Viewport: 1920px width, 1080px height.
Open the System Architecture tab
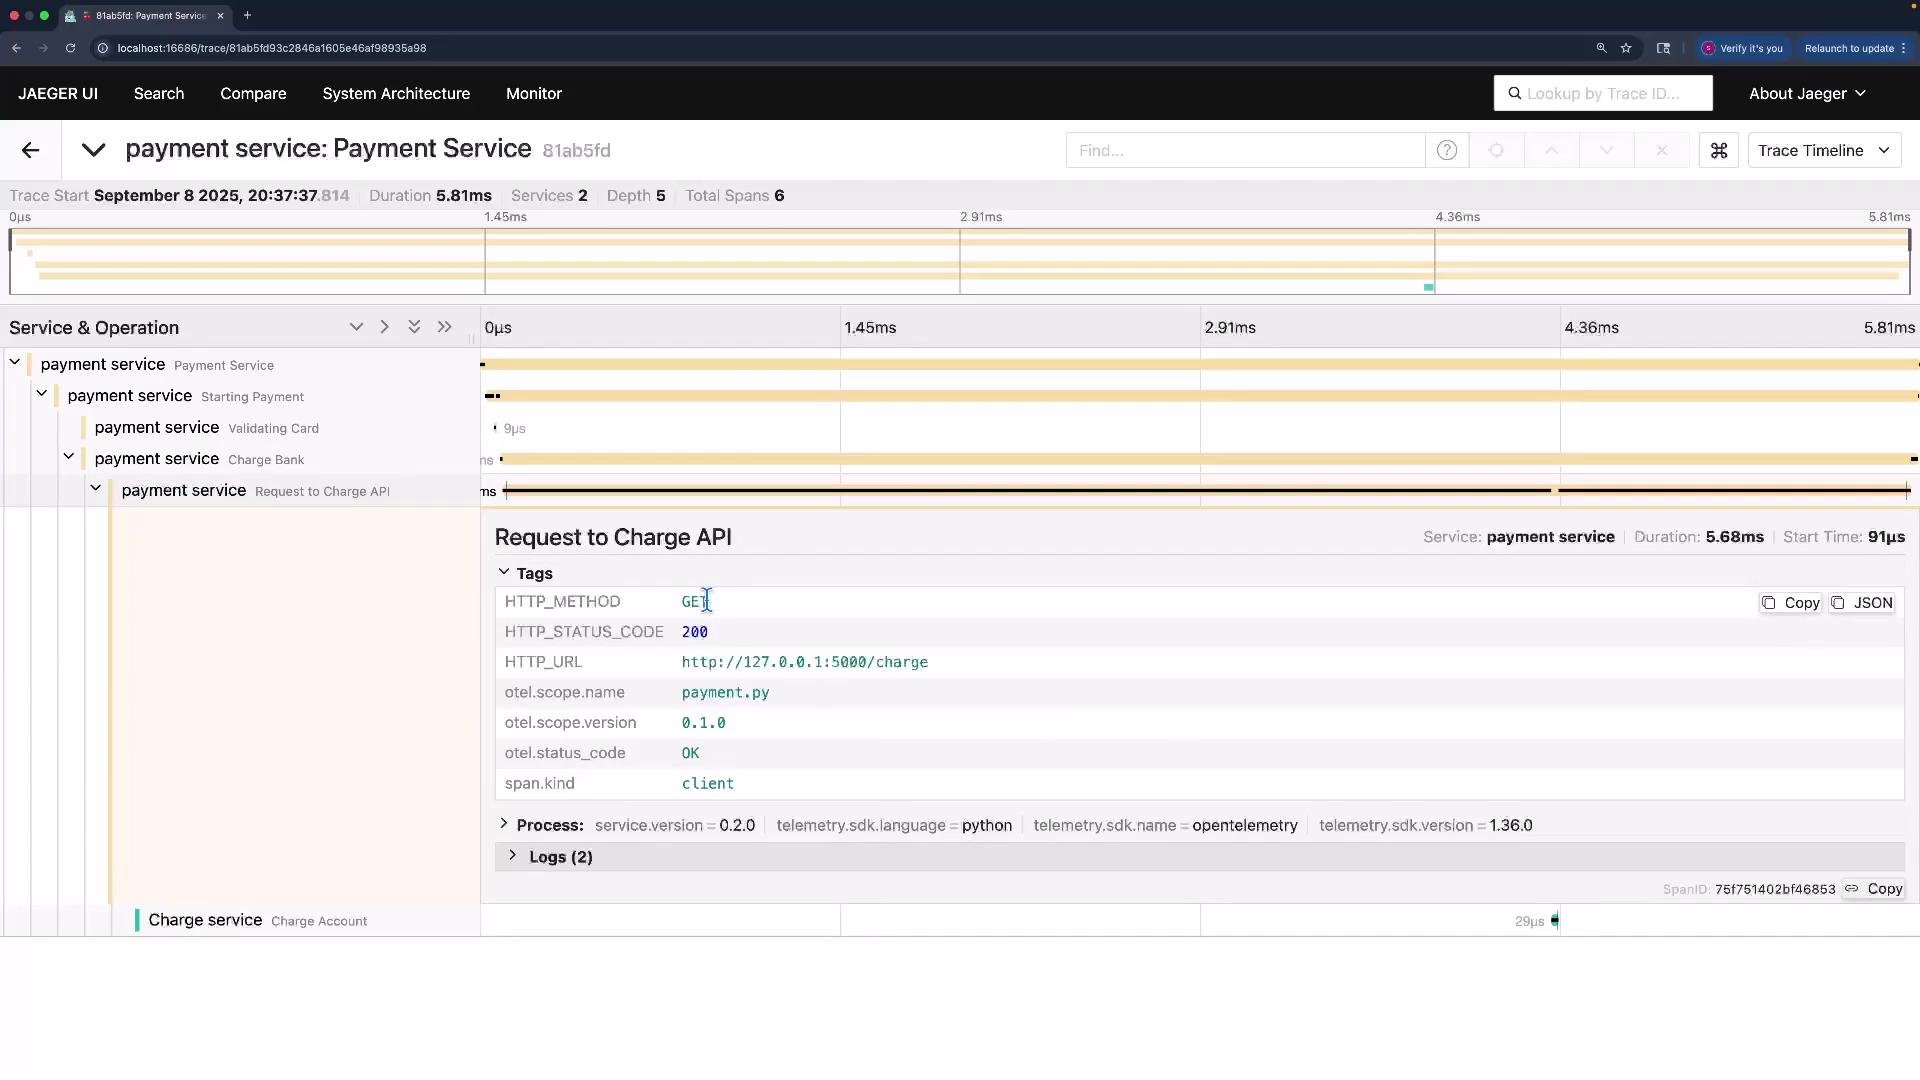[x=396, y=93]
